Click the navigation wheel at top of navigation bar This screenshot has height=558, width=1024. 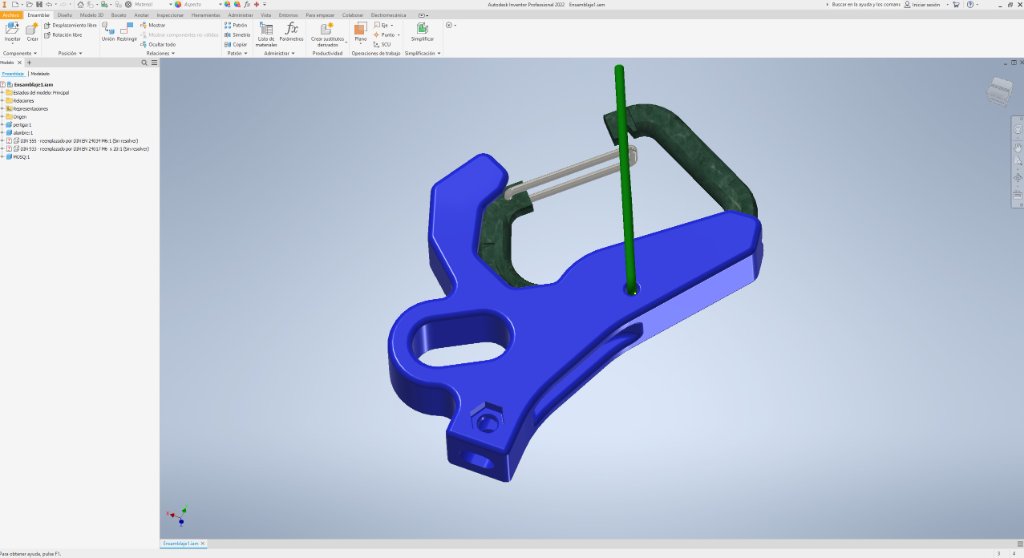(1017, 129)
